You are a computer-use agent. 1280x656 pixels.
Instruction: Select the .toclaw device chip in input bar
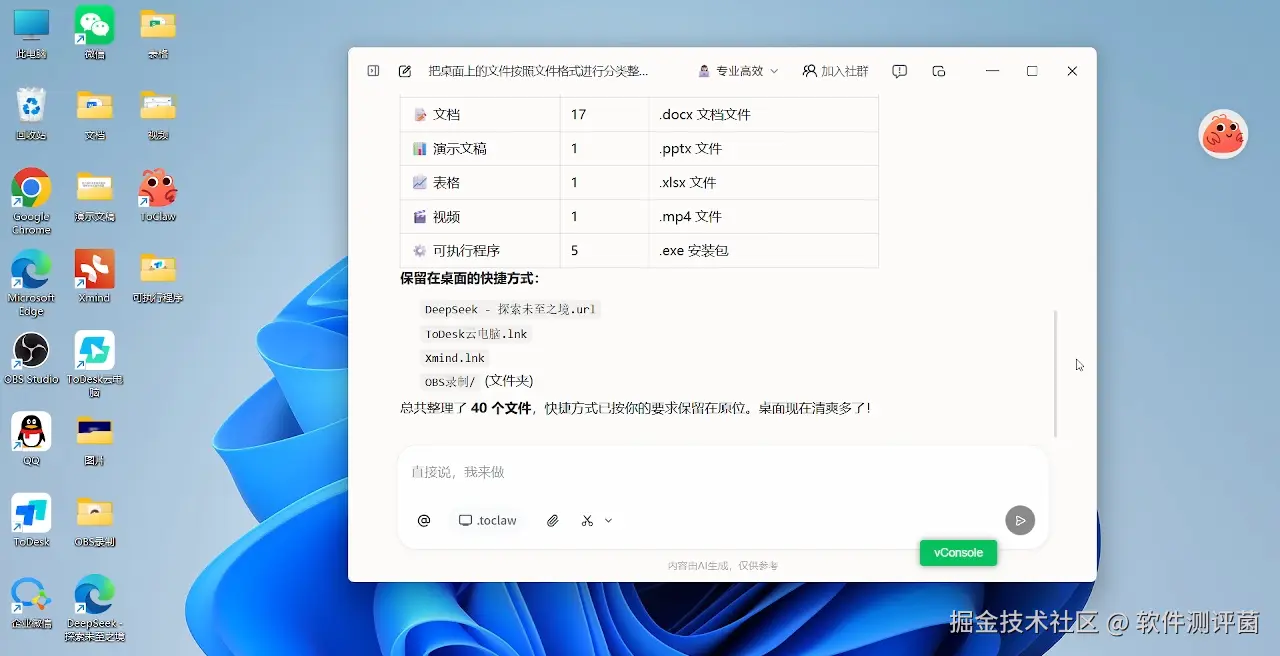coord(487,520)
